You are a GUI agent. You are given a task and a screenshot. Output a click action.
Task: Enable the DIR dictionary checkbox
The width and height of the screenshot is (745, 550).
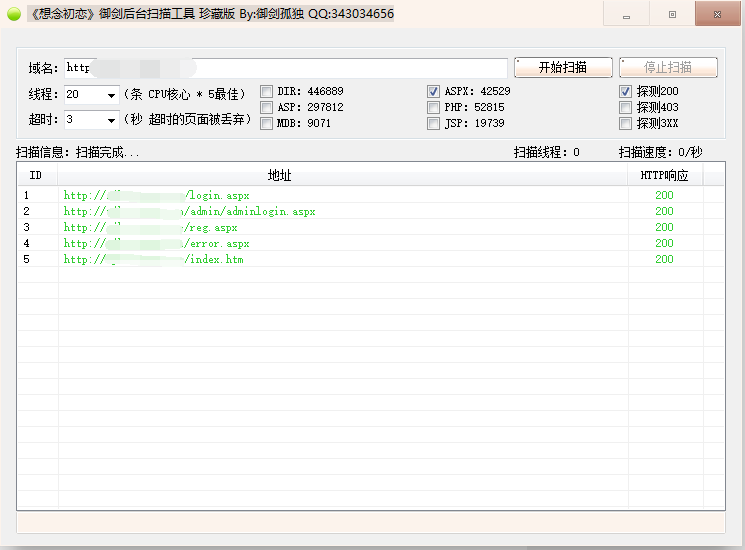point(267,91)
